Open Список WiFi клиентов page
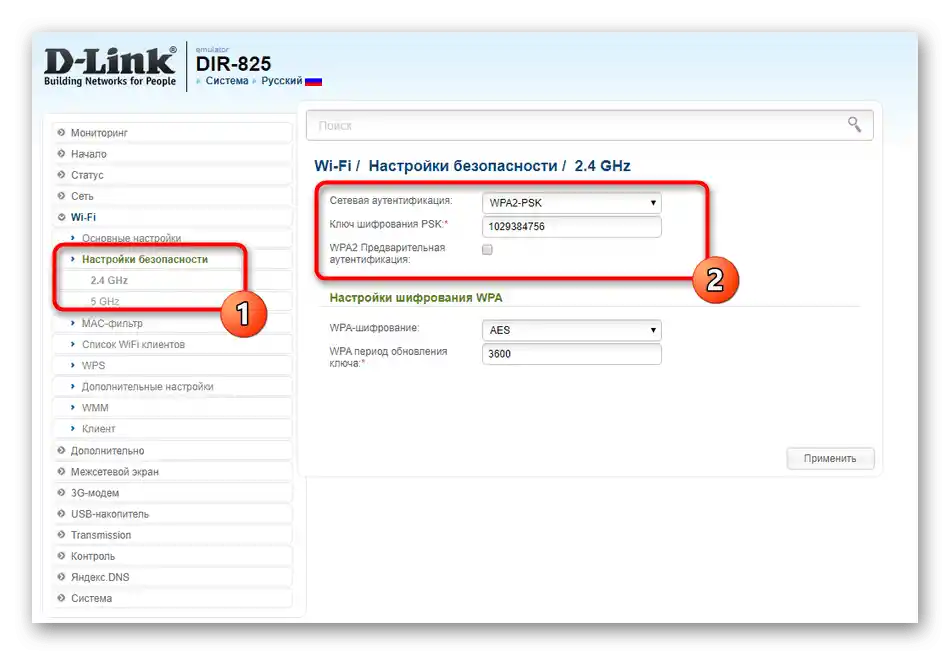Viewport: 950px width, 655px height. tap(133, 344)
